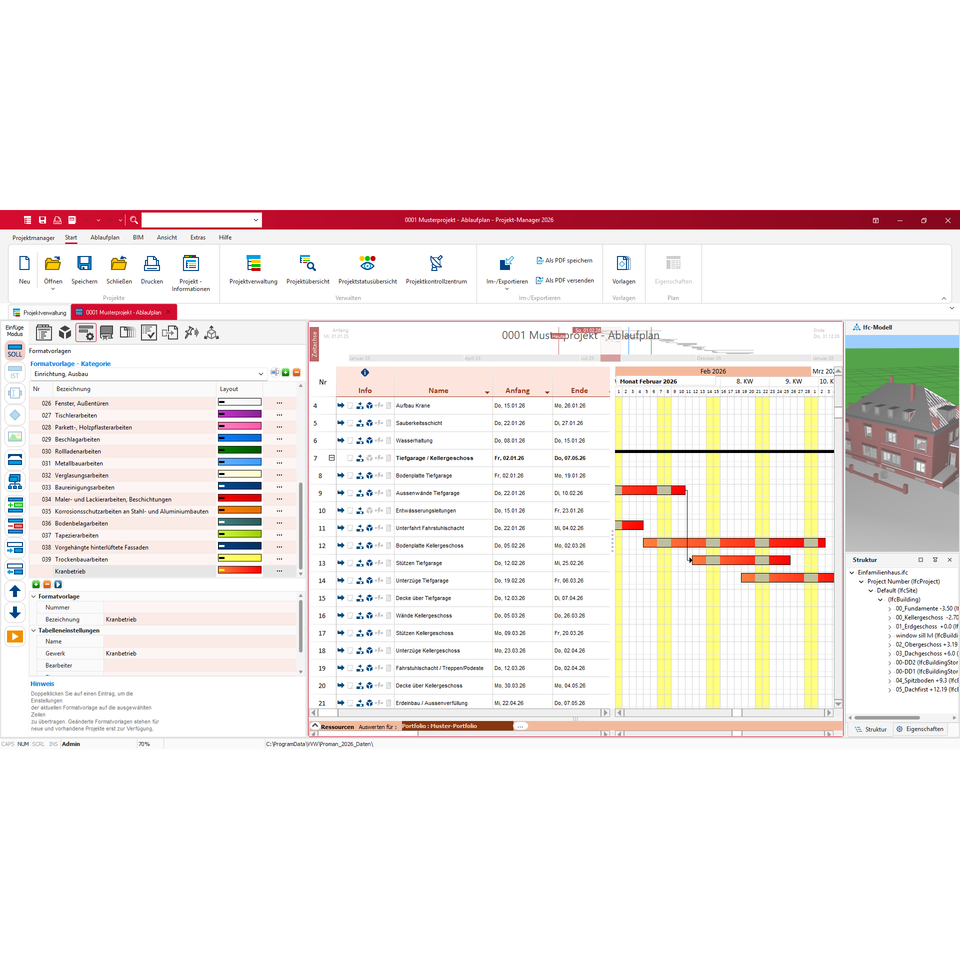The image size is (960, 960).
Task: Click the Vorlagen icon in the ribbon
Action: [x=623, y=264]
